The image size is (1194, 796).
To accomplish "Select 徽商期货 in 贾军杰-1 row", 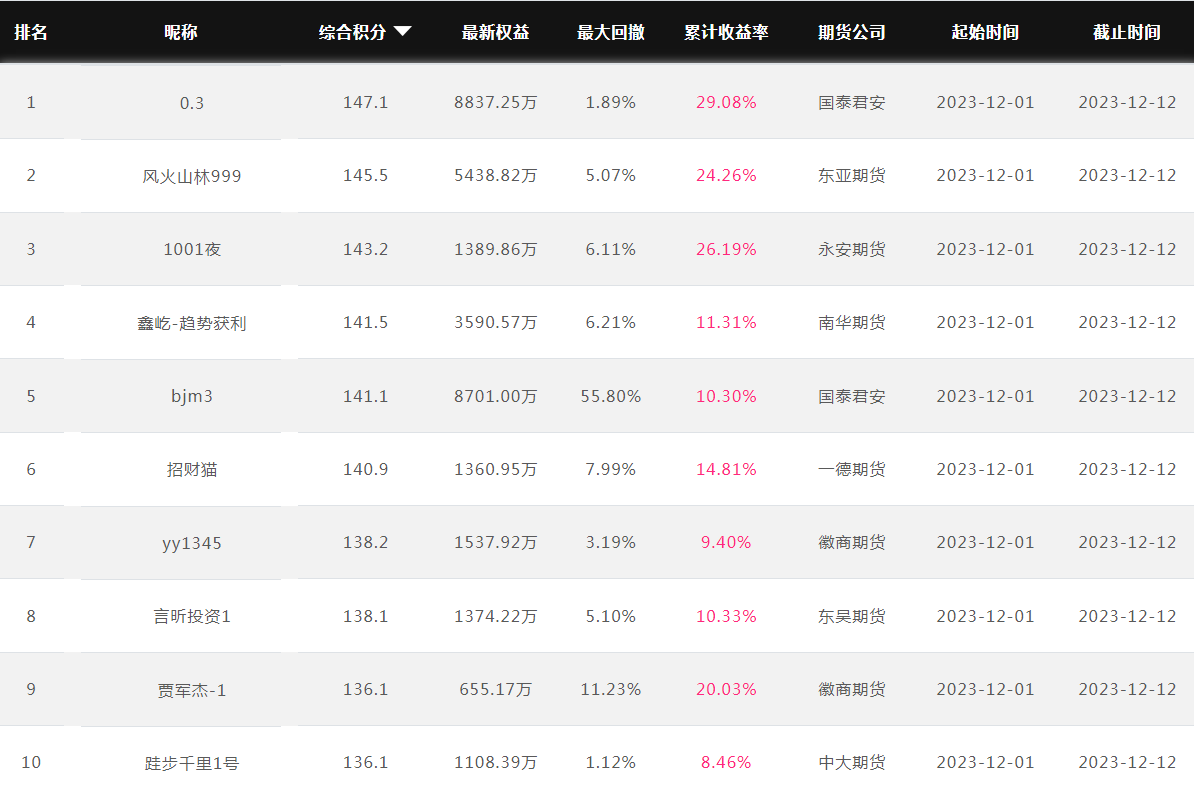I will [851, 689].
